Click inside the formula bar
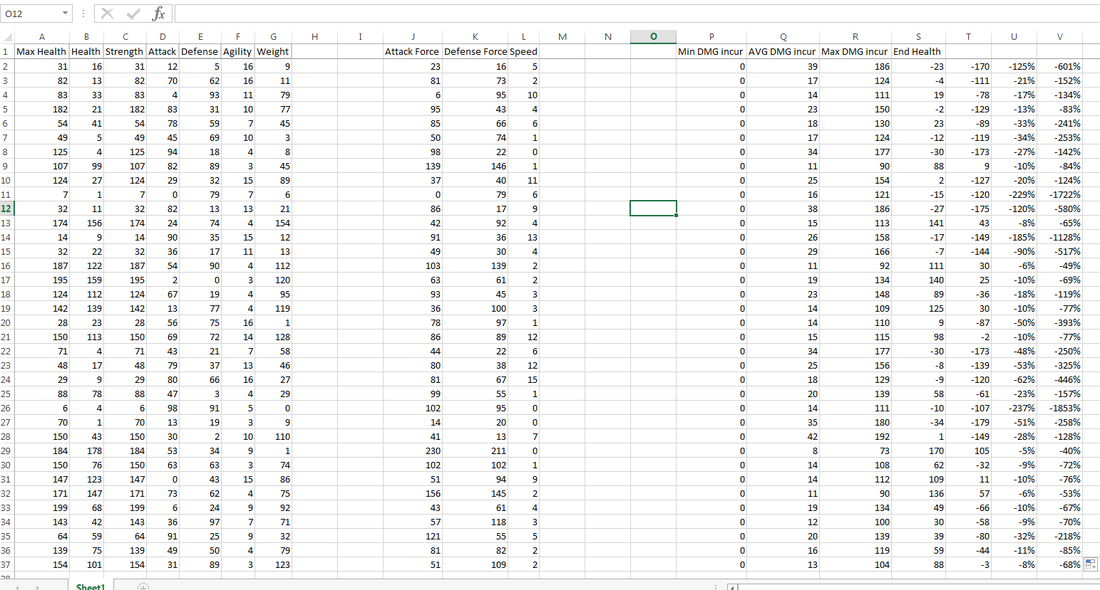Viewport: 1100px width, 590px height. 400,13
